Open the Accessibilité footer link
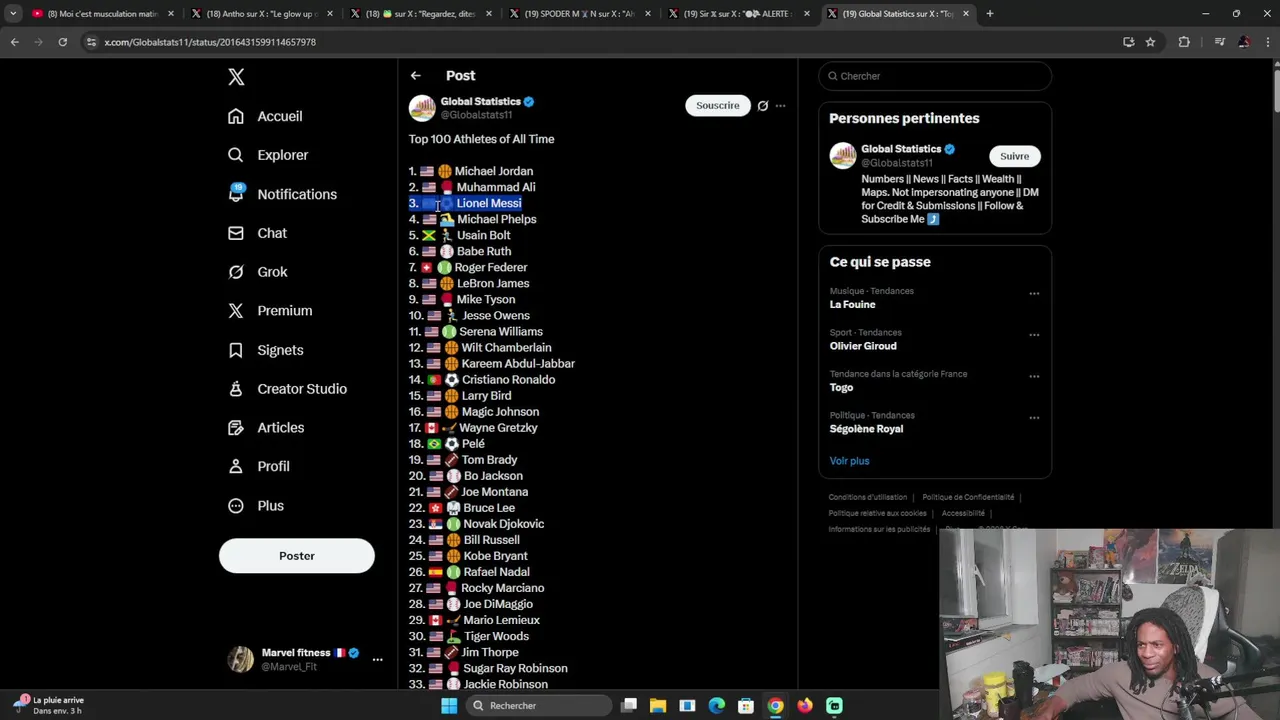Screen dimensions: 1280x720 point(963,513)
